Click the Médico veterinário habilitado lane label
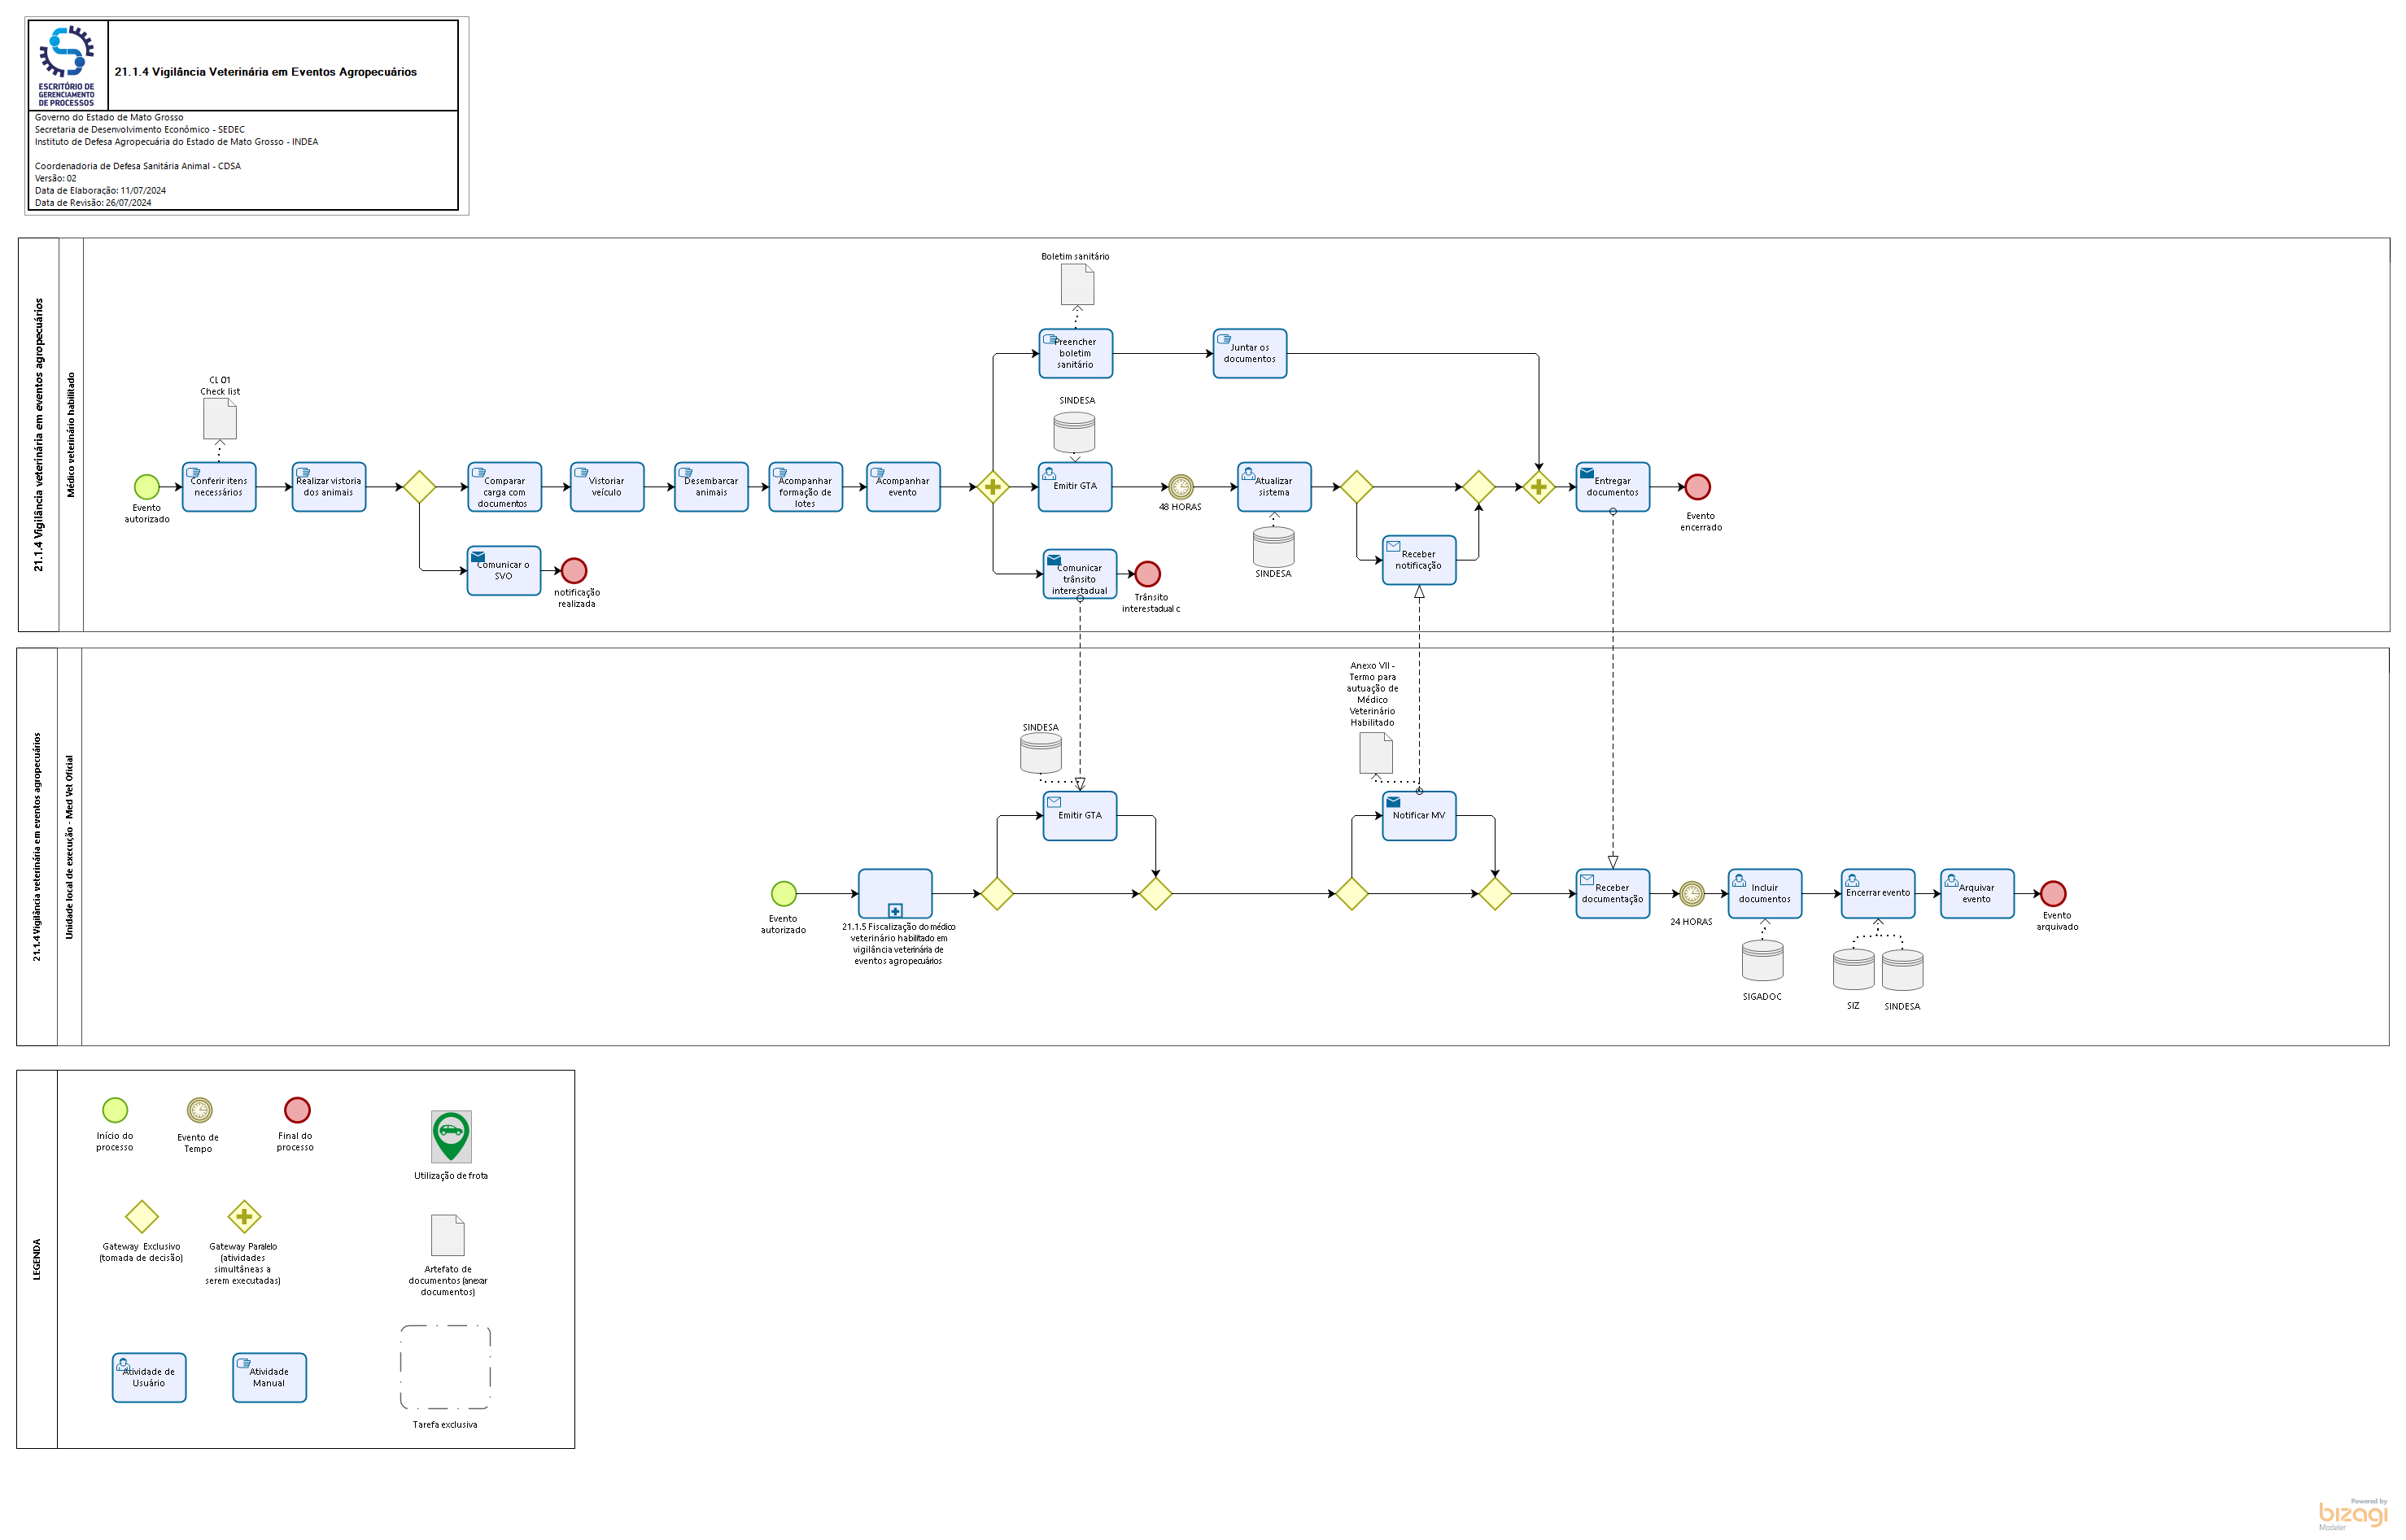 click(71, 435)
